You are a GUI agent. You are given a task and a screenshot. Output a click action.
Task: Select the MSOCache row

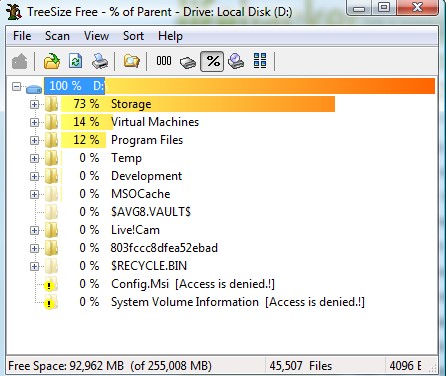[116, 194]
